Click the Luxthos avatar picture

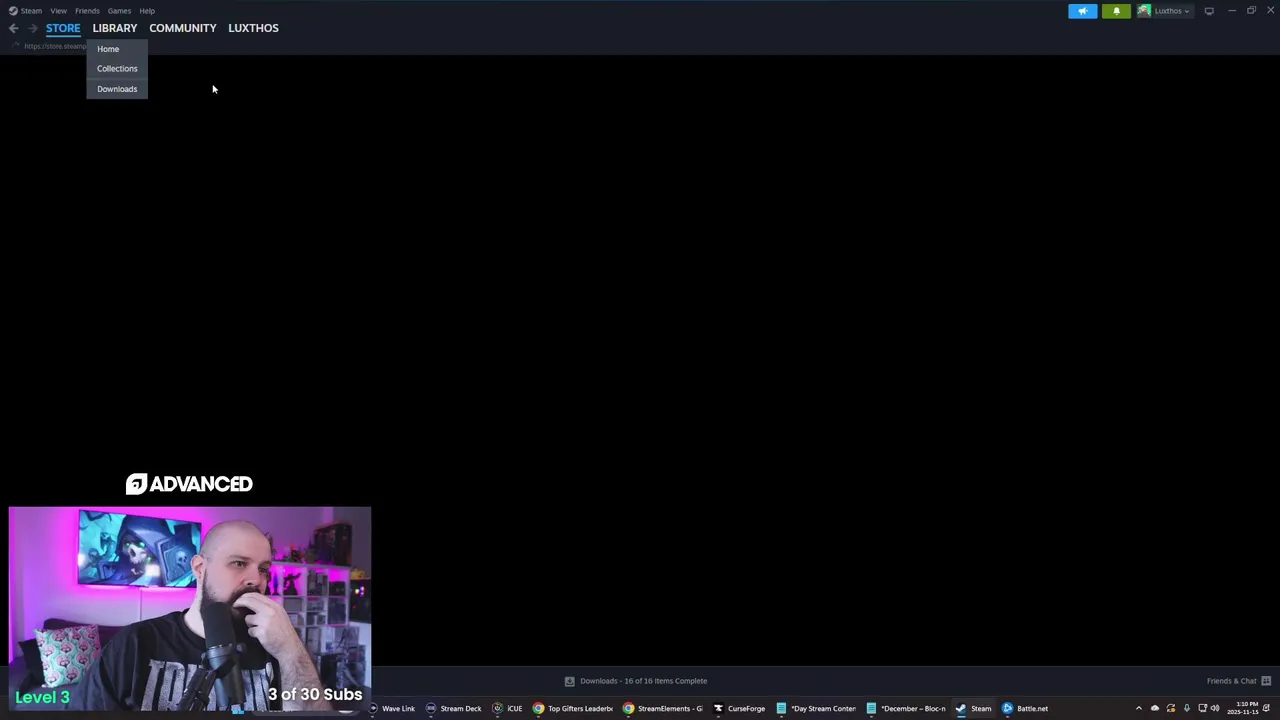click(1144, 11)
